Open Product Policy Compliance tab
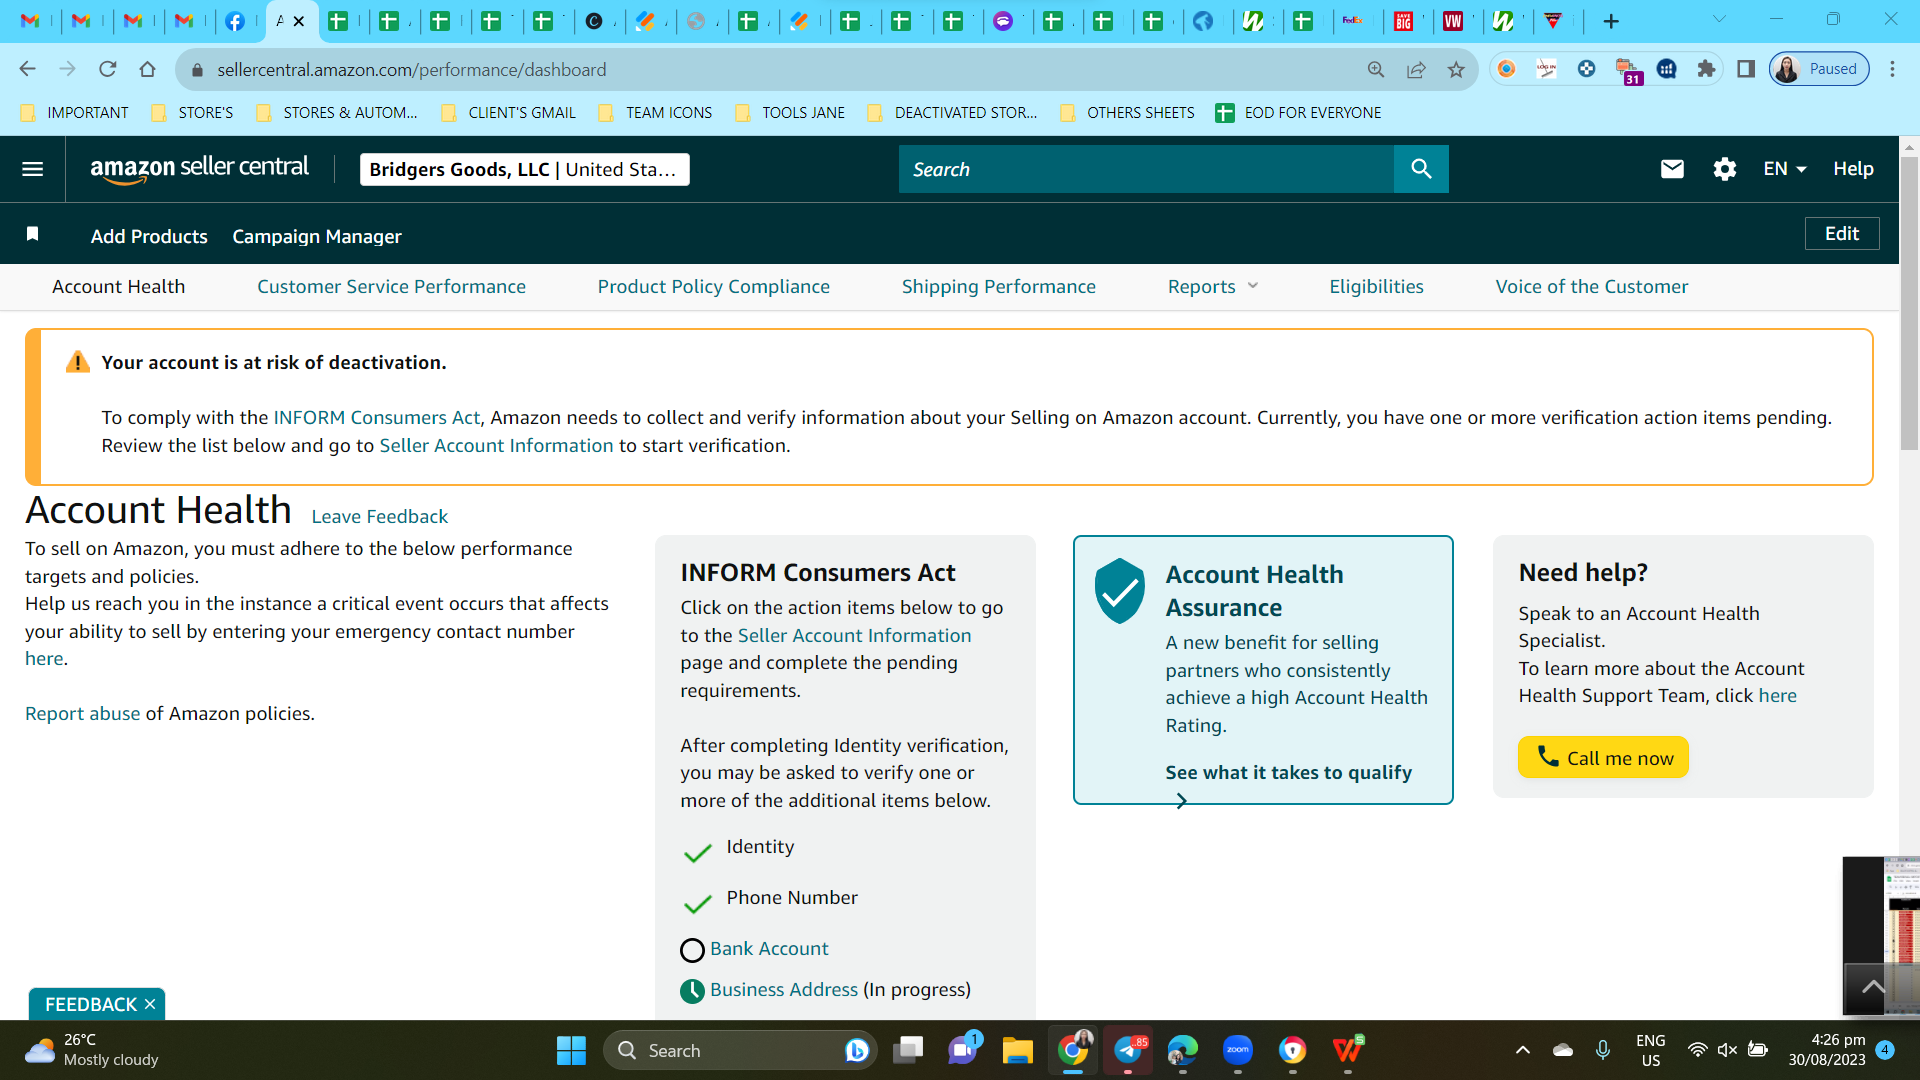 [x=713, y=287]
